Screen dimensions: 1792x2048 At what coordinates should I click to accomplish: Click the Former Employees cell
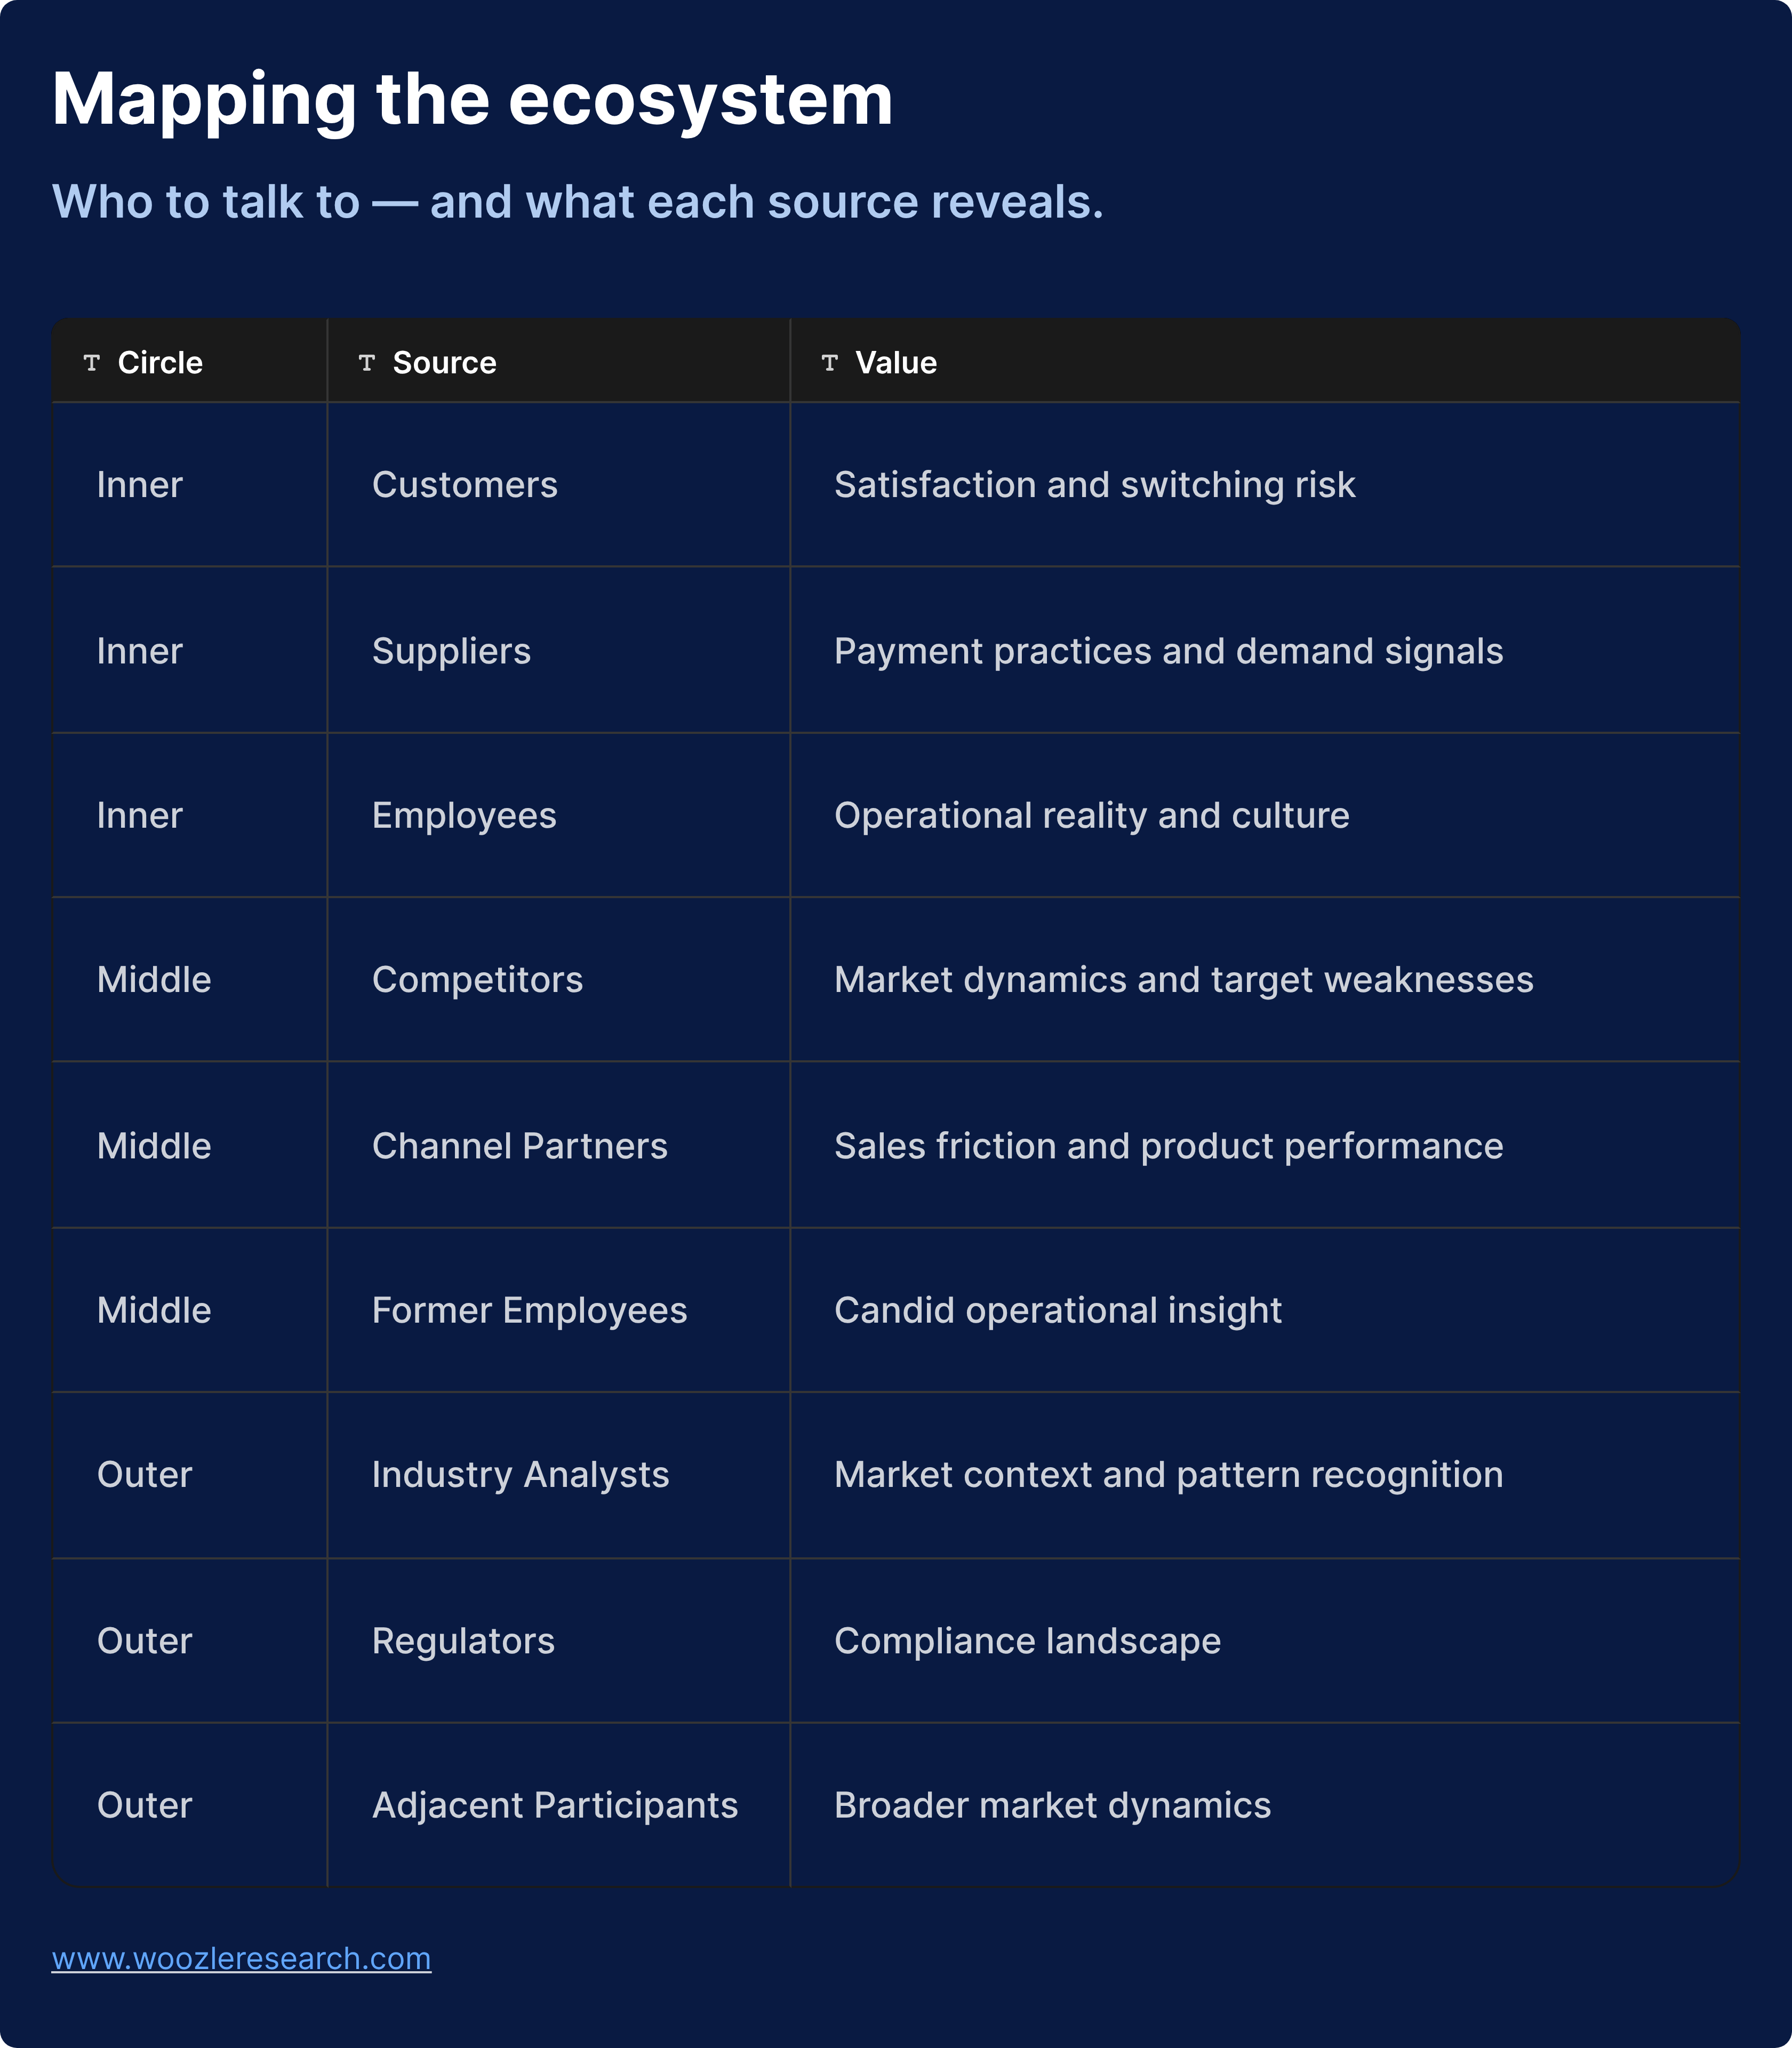[x=529, y=1310]
